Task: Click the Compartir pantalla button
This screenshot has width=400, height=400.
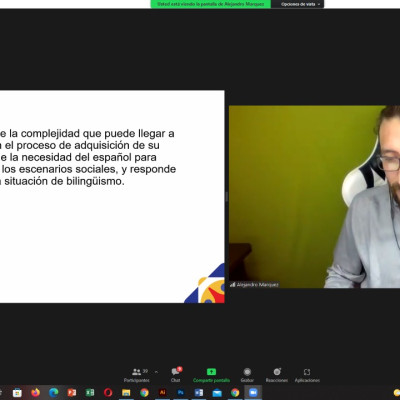Action: point(211,375)
